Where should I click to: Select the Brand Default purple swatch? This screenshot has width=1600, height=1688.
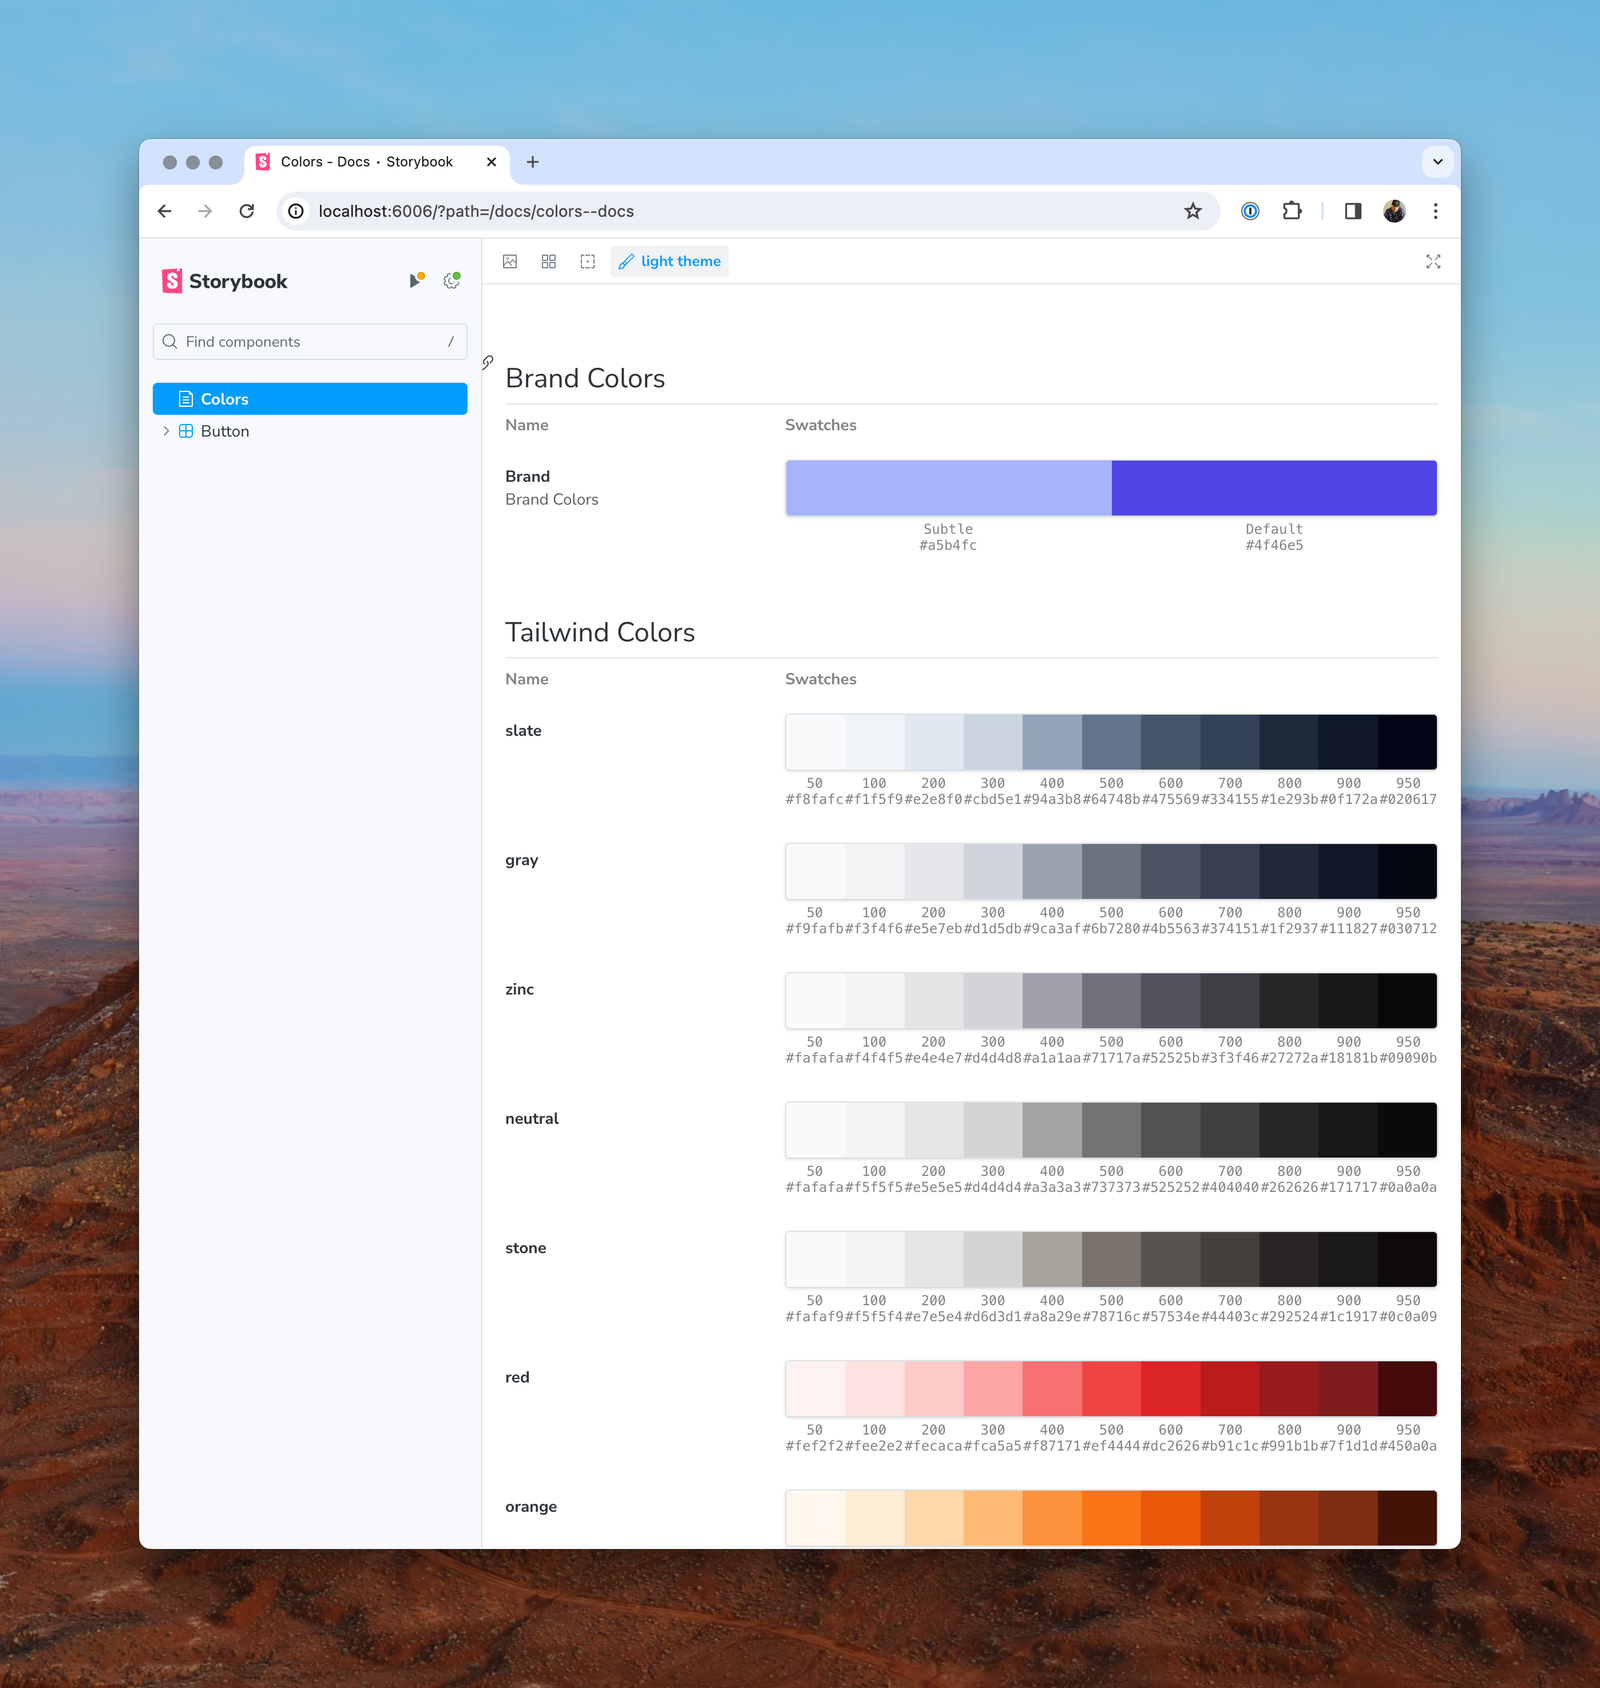pyautogui.click(x=1273, y=487)
